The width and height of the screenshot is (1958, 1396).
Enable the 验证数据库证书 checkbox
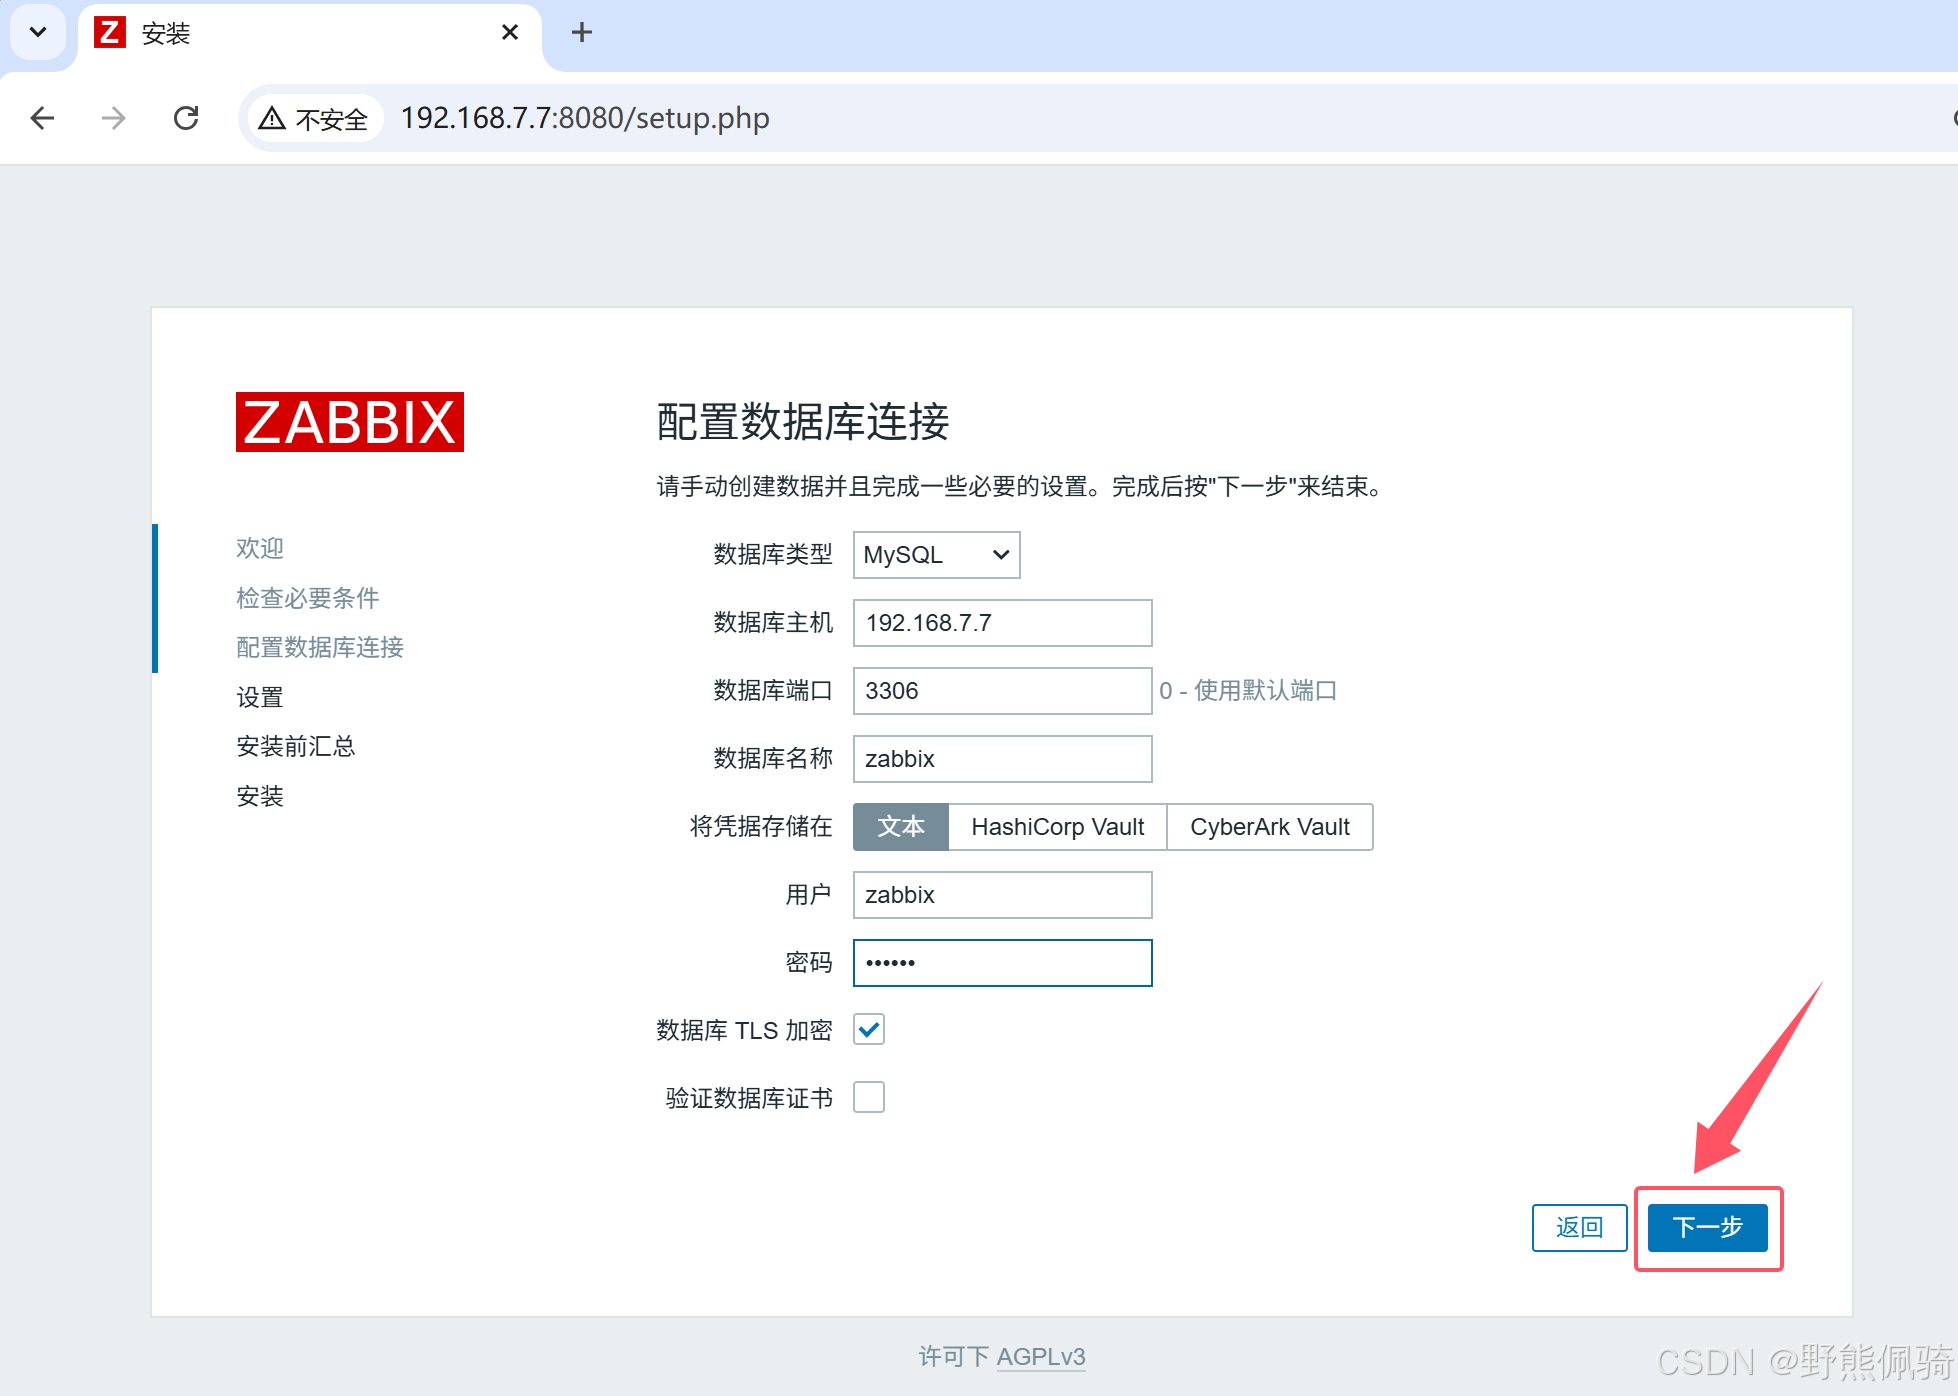coord(869,1097)
